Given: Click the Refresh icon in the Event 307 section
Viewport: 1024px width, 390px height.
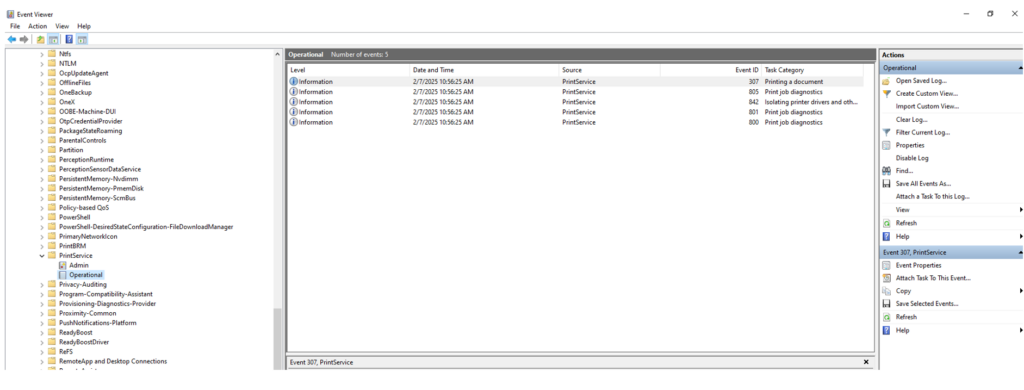Looking at the screenshot, I should click(x=886, y=317).
